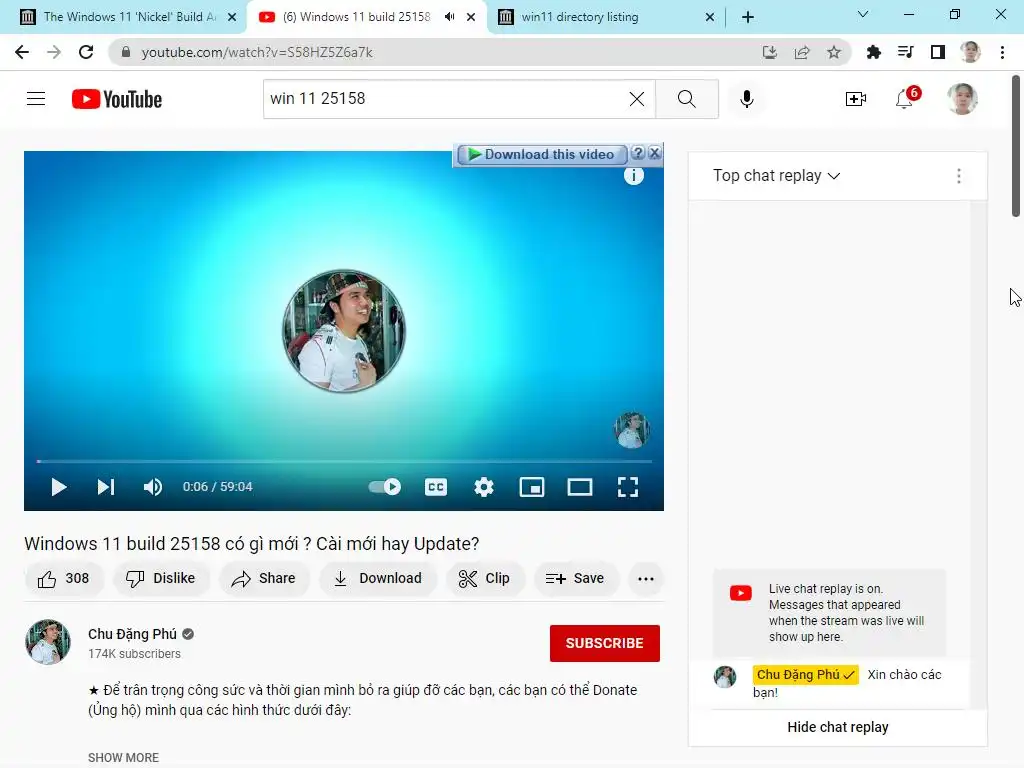The image size is (1024, 768).
Task: Open Chrome profile avatar
Action: [970, 52]
